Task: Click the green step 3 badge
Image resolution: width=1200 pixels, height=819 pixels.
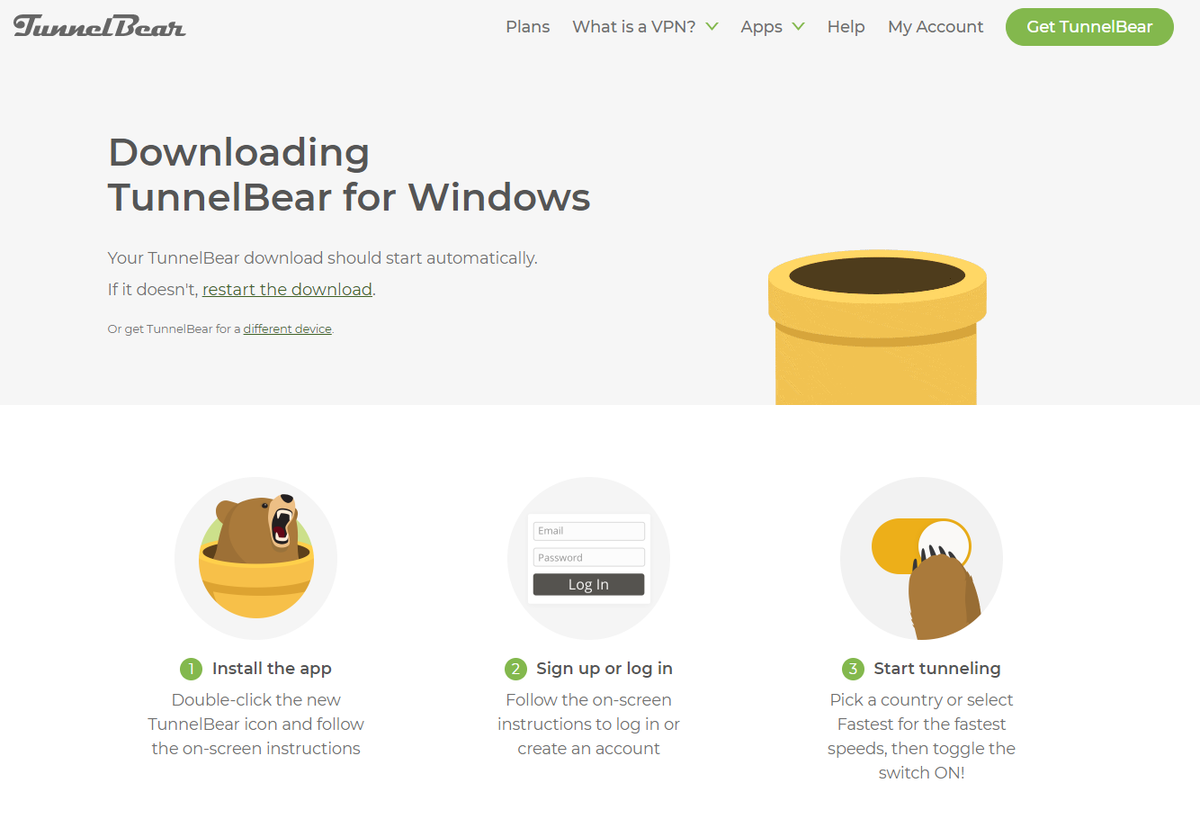Action: click(853, 669)
